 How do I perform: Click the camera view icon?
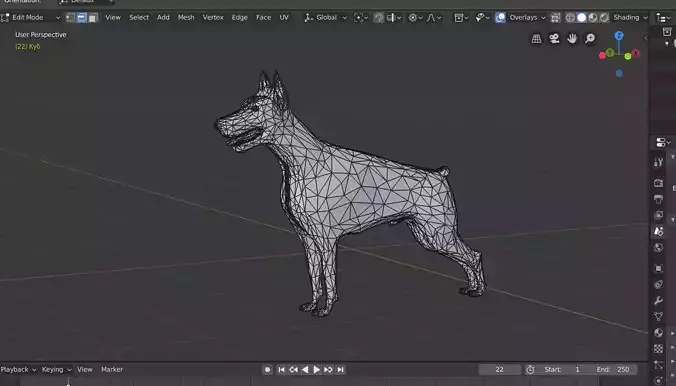click(554, 39)
